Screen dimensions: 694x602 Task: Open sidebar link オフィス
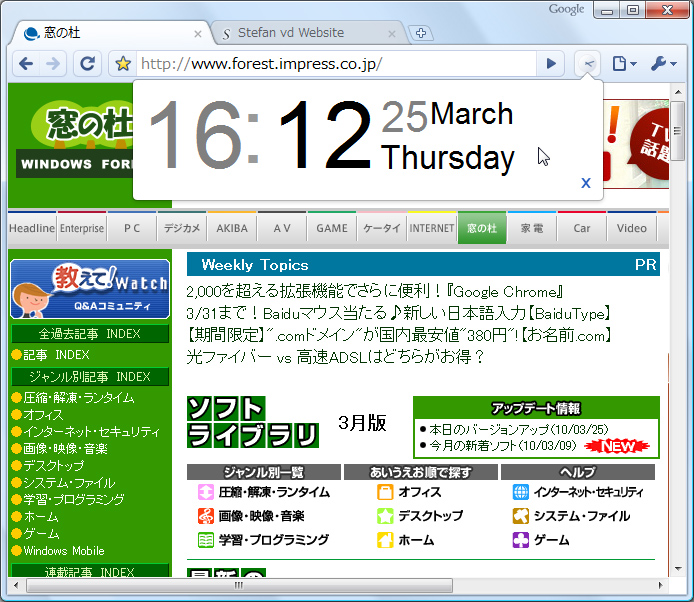tap(43, 415)
